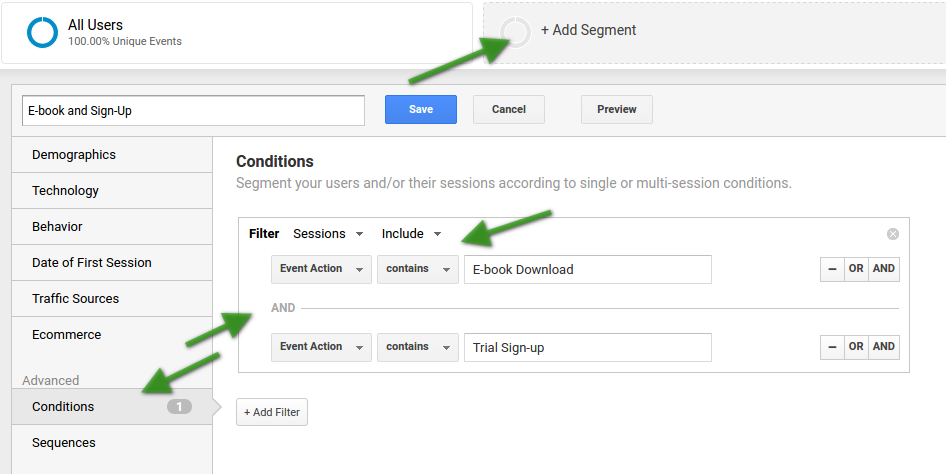Click the All Users segment circle icon
This screenshot has width=946, height=474.
pos(43,32)
